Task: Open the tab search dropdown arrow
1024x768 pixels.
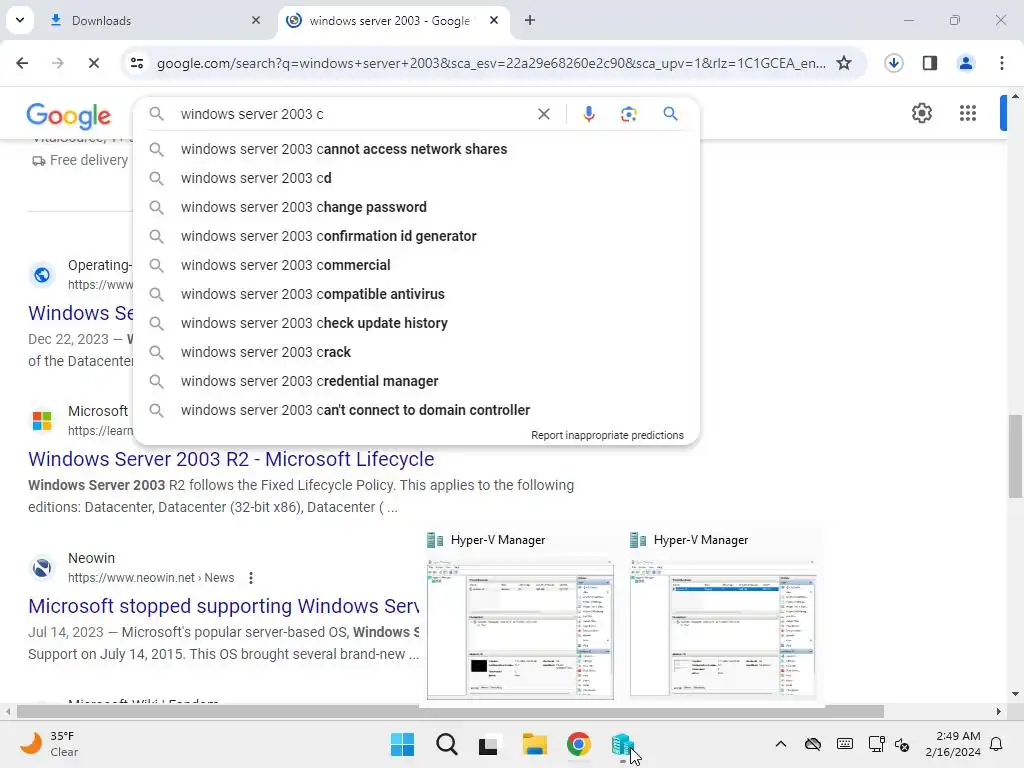Action: (x=20, y=20)
